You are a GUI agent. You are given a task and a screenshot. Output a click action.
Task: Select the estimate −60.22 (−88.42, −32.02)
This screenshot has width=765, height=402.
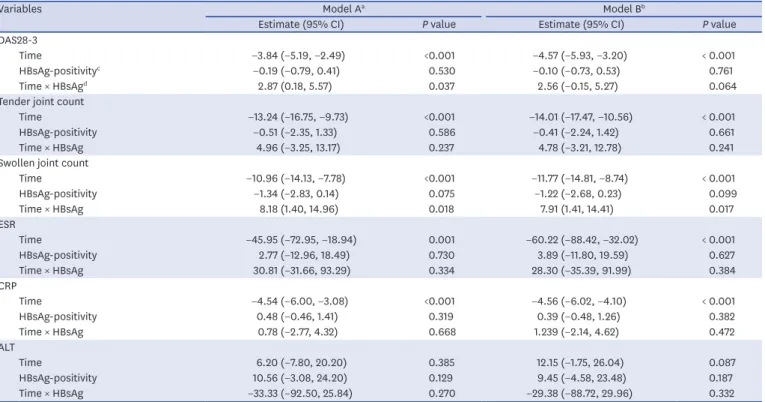(x=582, y=240)
